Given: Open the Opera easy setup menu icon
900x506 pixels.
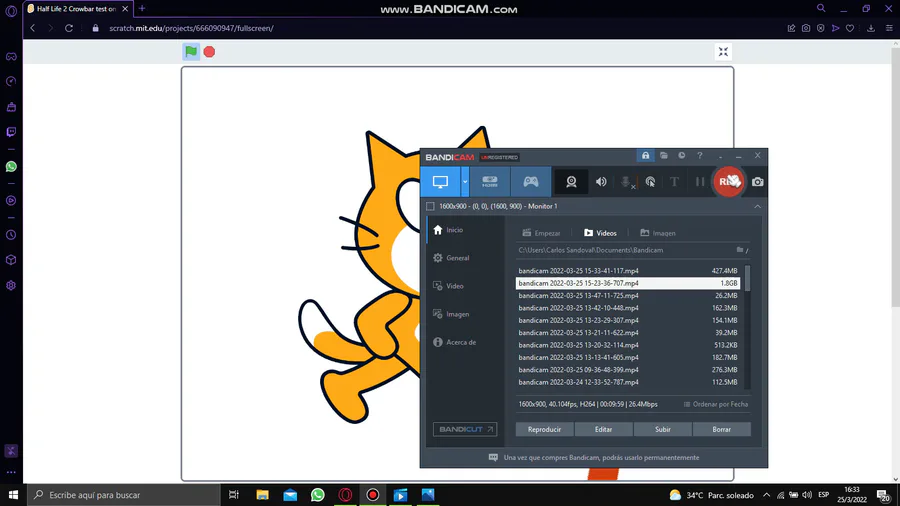Looking at the screenshot, I should click(x=889, y=28).
